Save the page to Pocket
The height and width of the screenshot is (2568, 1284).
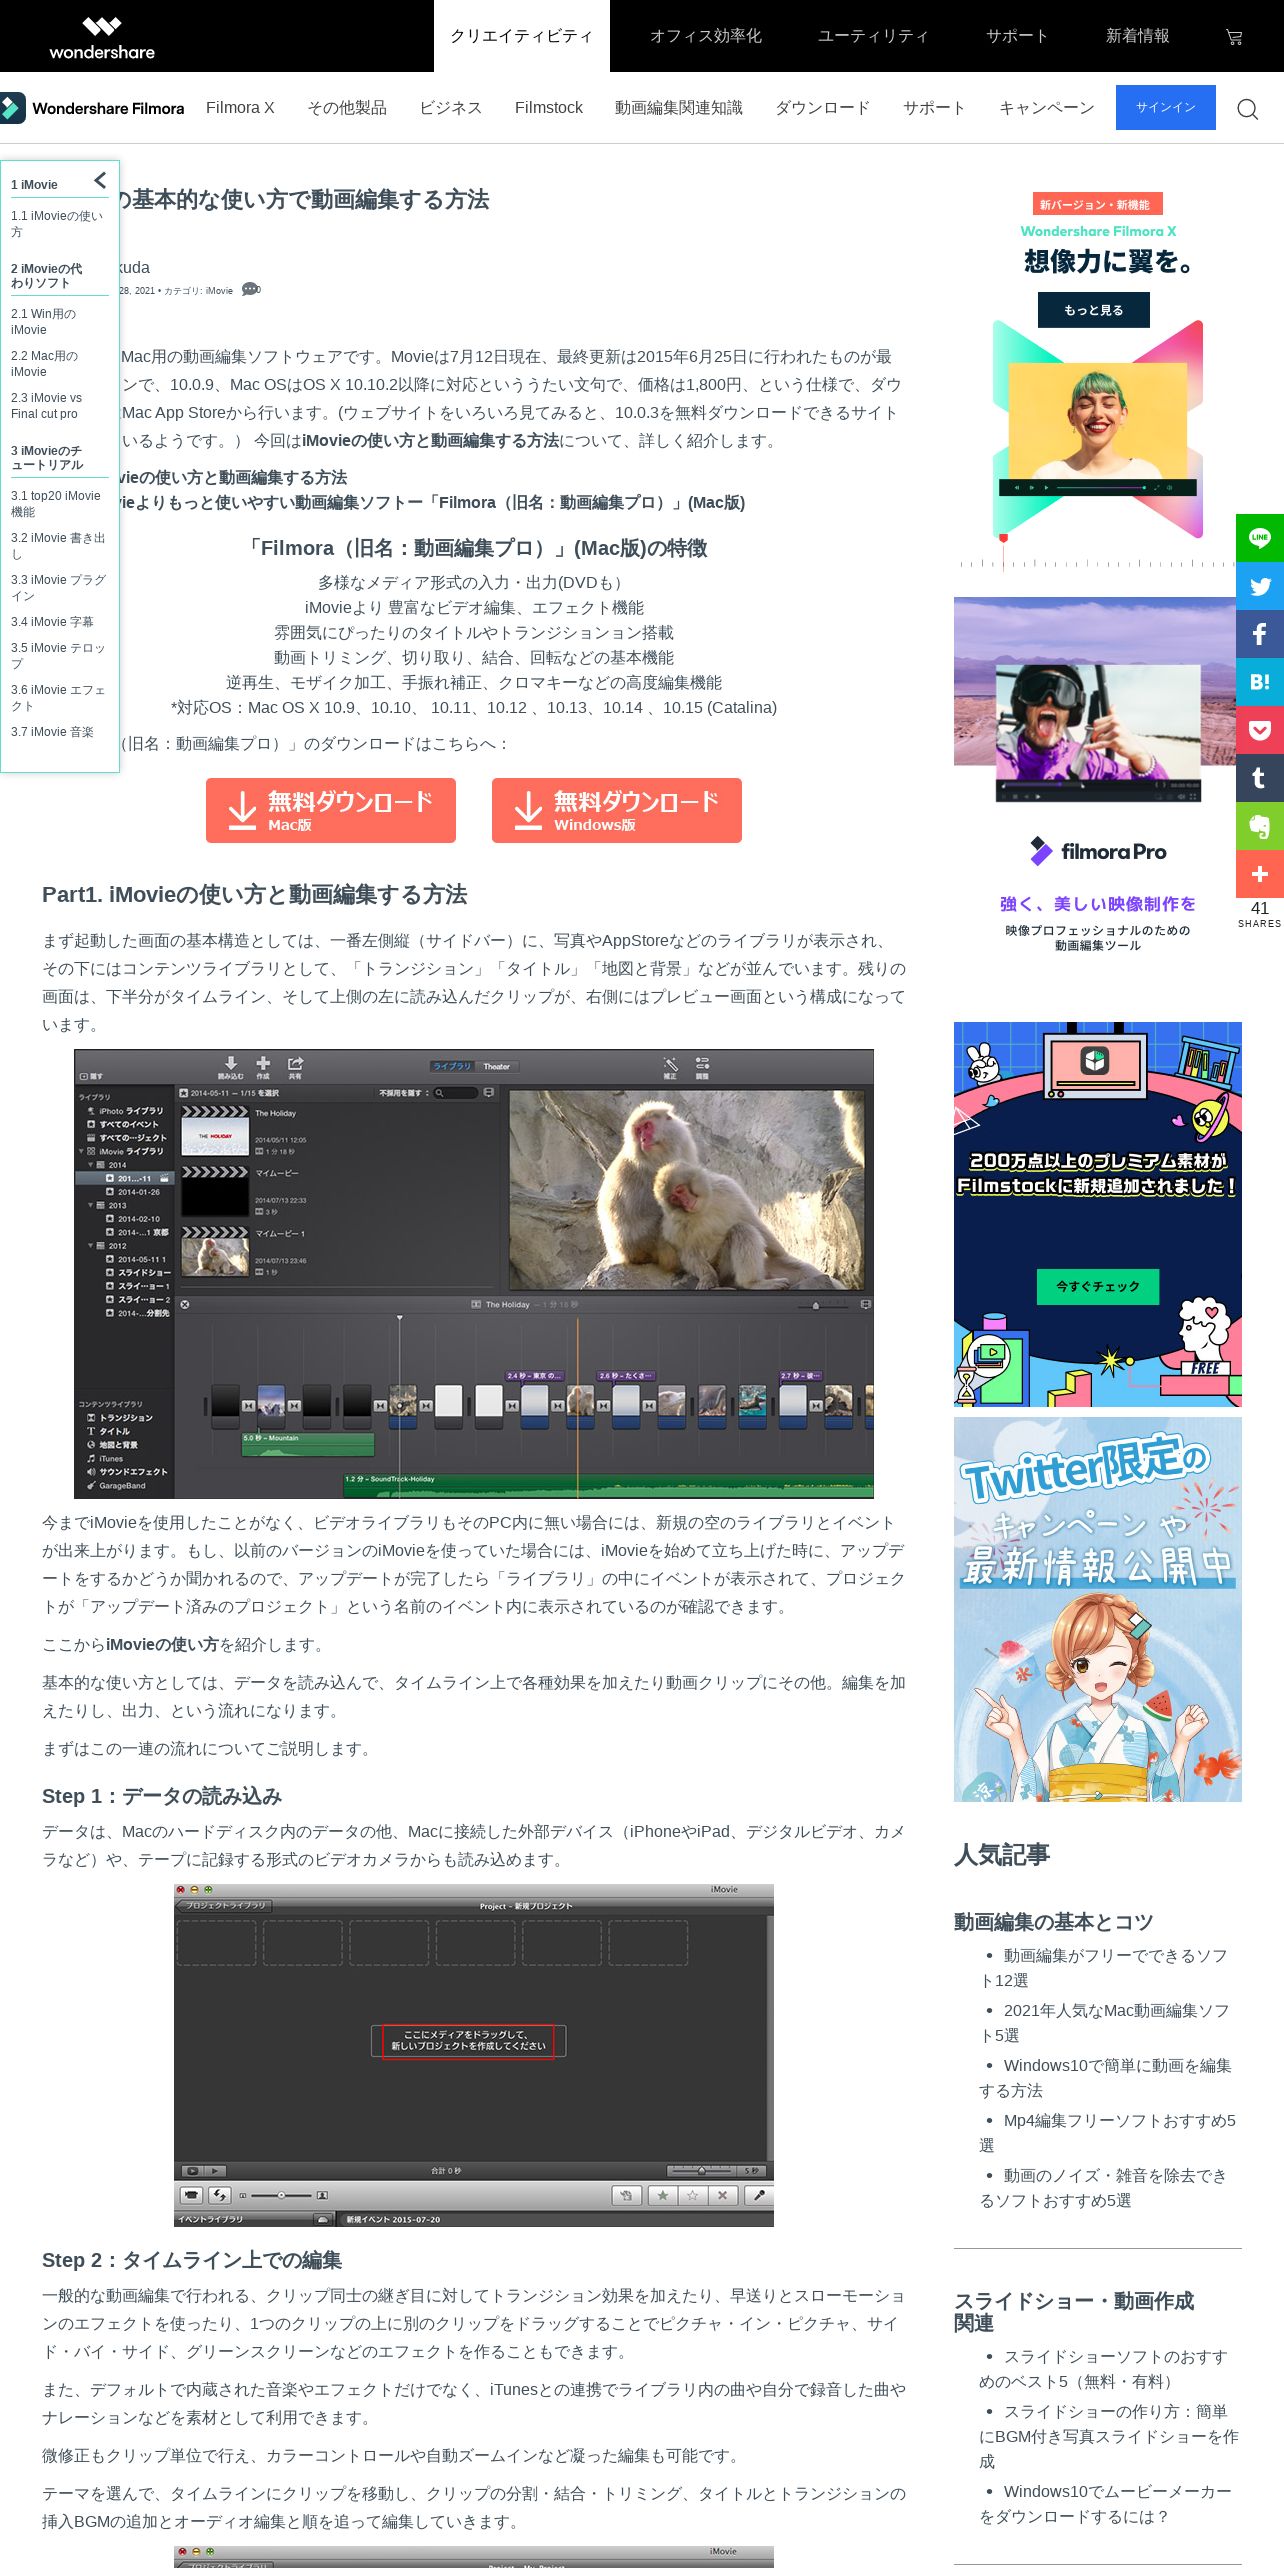(1260, 730)
